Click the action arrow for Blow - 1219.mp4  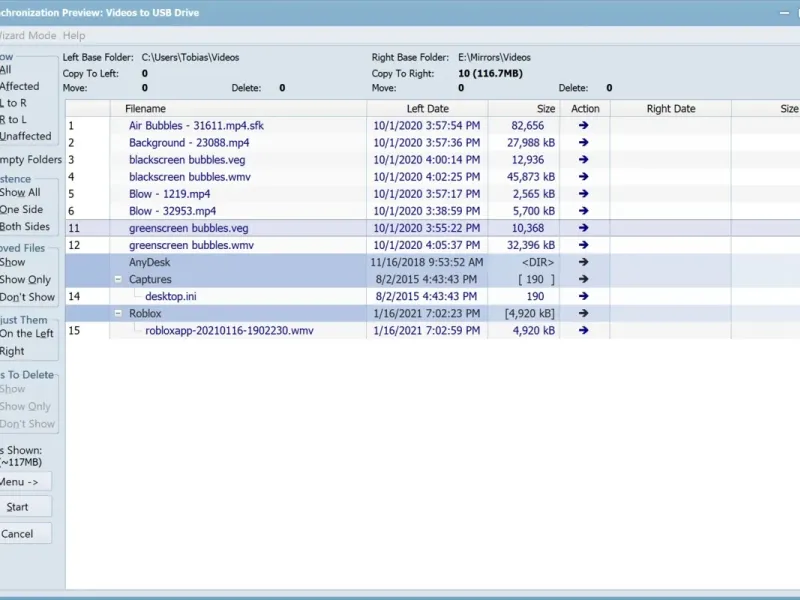[x=584, y=194]
